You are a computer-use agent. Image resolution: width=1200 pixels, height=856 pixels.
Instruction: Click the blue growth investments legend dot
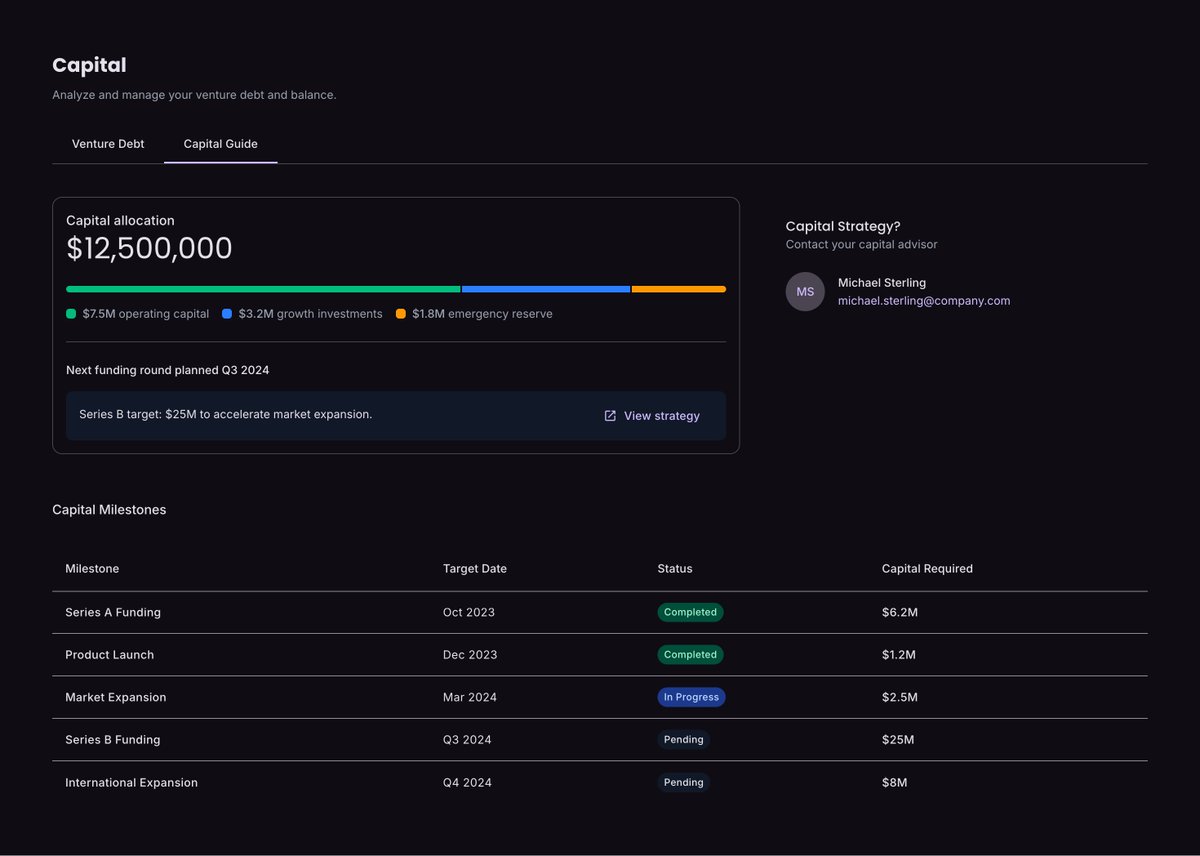(x=227, y=314)
